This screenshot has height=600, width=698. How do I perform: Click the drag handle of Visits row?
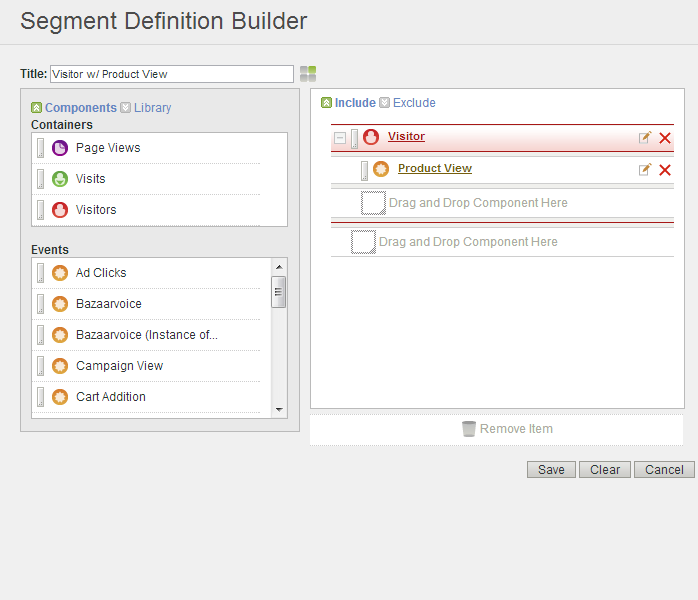pyautogui.click(x=41, y=179)
